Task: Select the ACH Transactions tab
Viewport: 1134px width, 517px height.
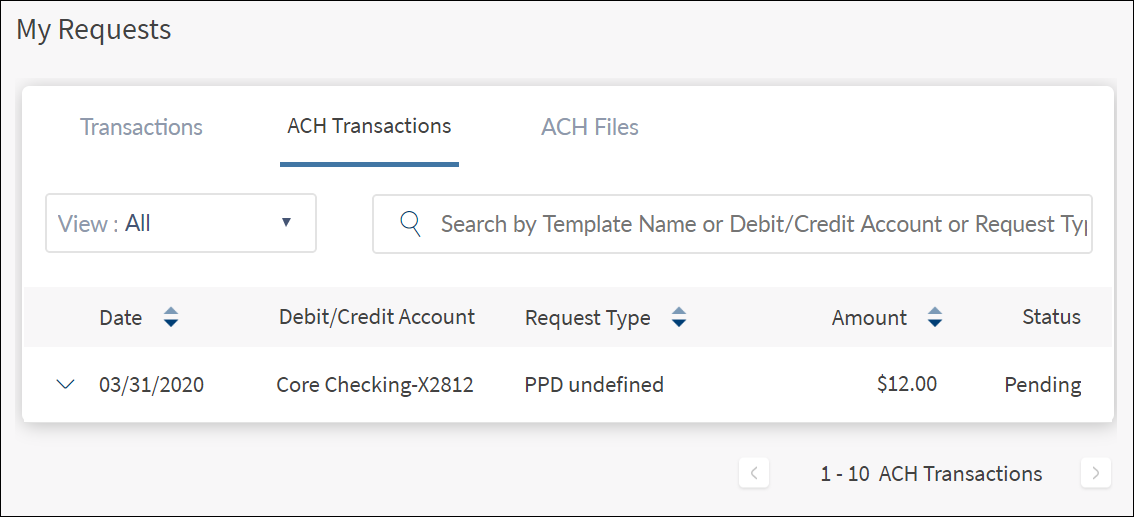Action: coord(369,127)
